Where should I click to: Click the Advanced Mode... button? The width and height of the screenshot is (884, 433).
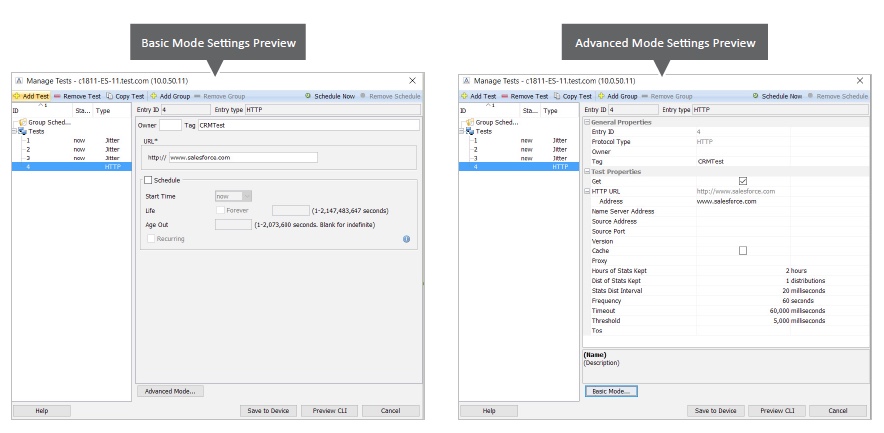[x=171, y=391]
